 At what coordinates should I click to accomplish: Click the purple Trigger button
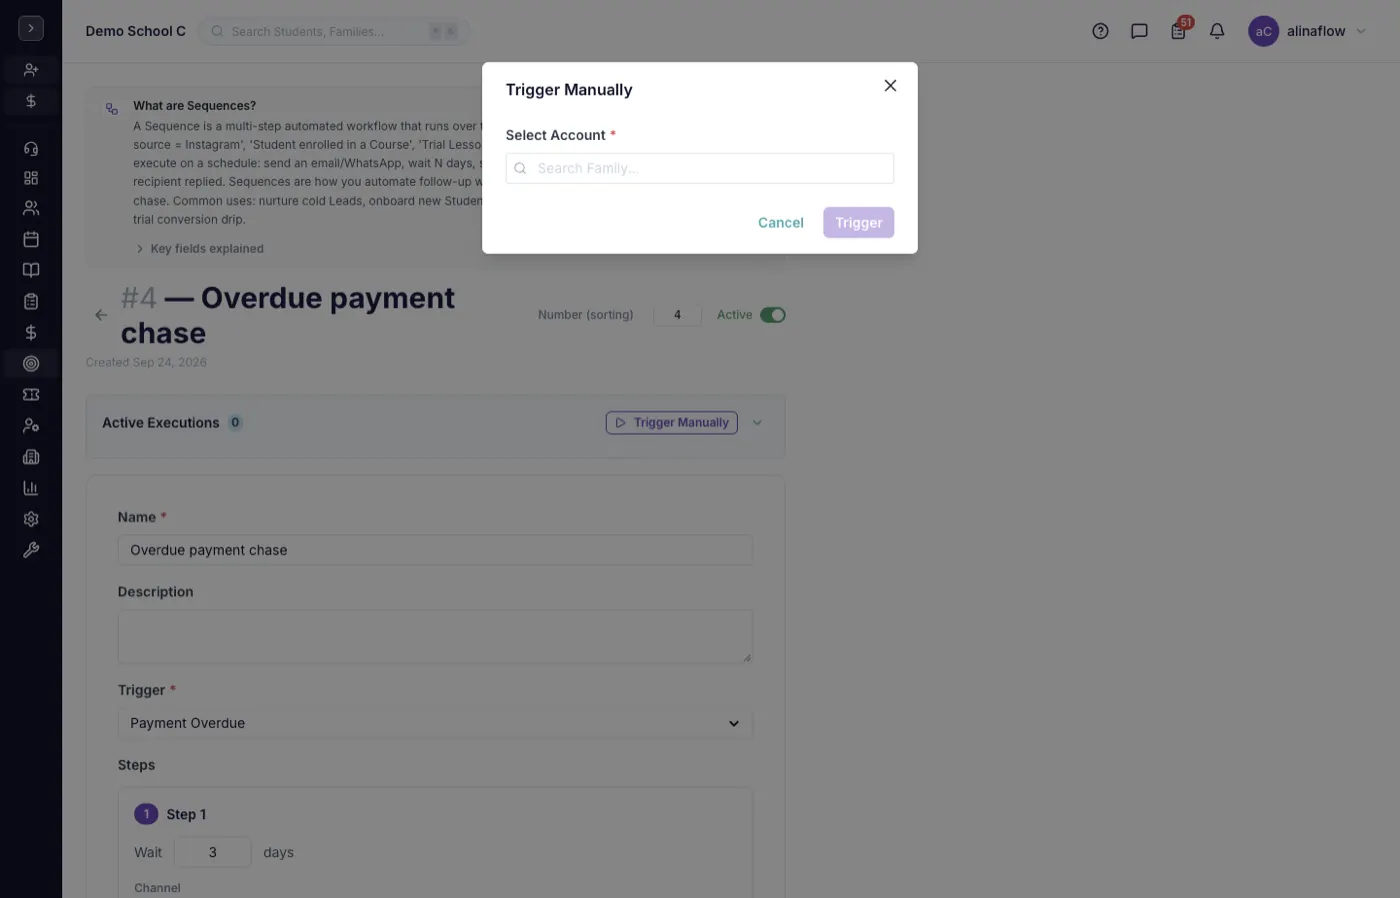click(859, 223)
